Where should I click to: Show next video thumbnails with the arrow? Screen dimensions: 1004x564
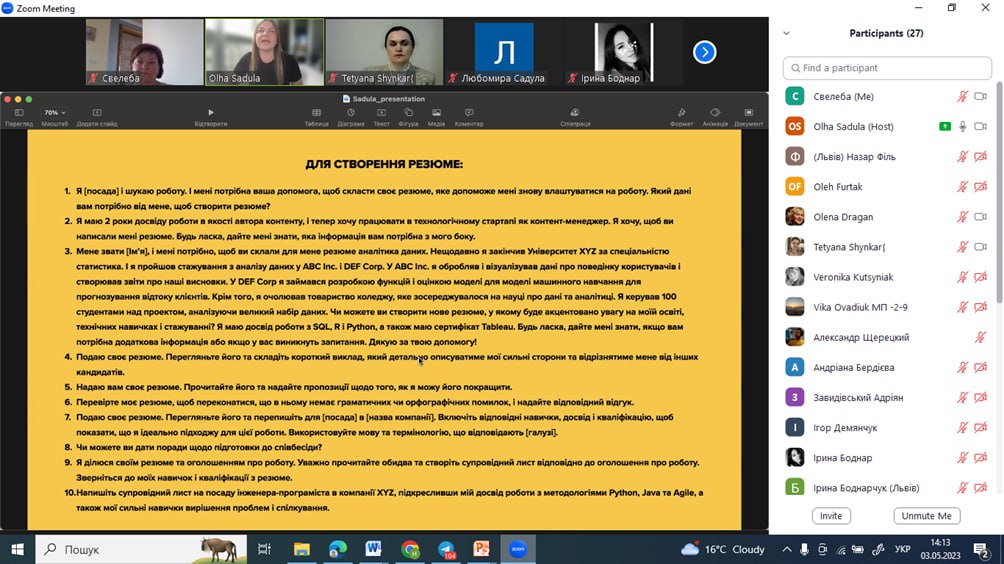705,51
